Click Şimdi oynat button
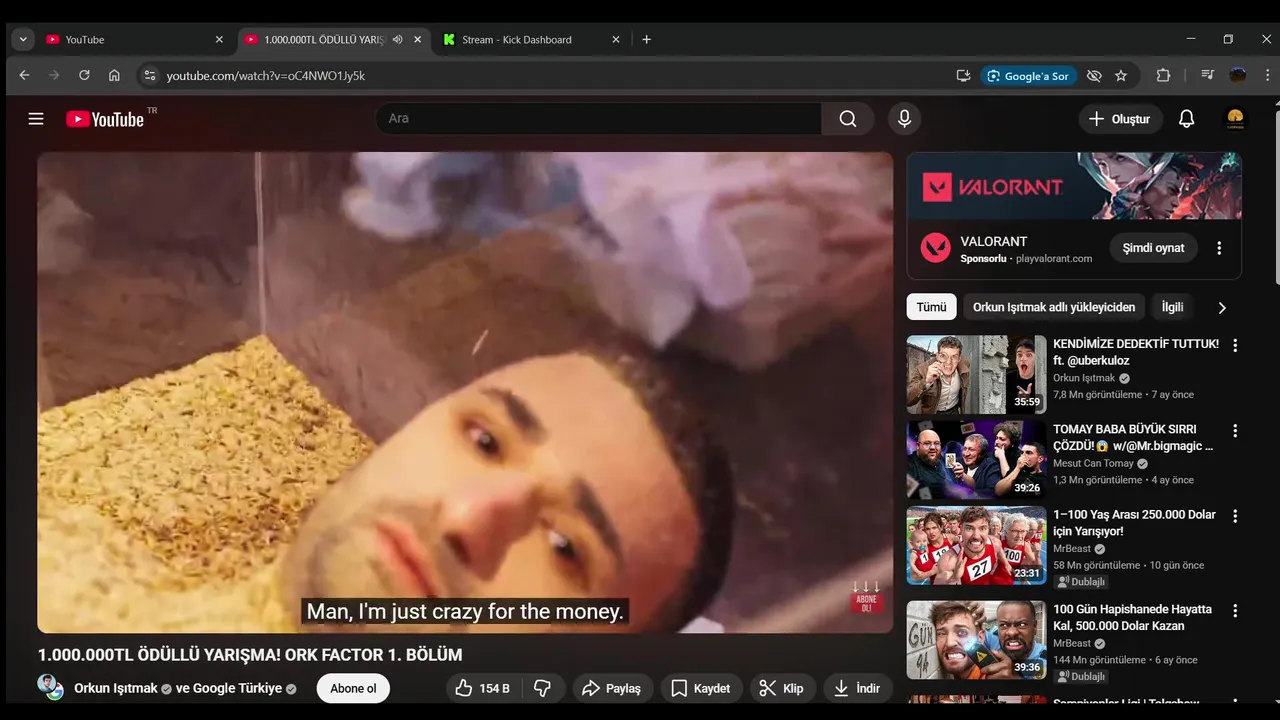The height and width of the screenshot is (720, 1280). (1153, 248)
